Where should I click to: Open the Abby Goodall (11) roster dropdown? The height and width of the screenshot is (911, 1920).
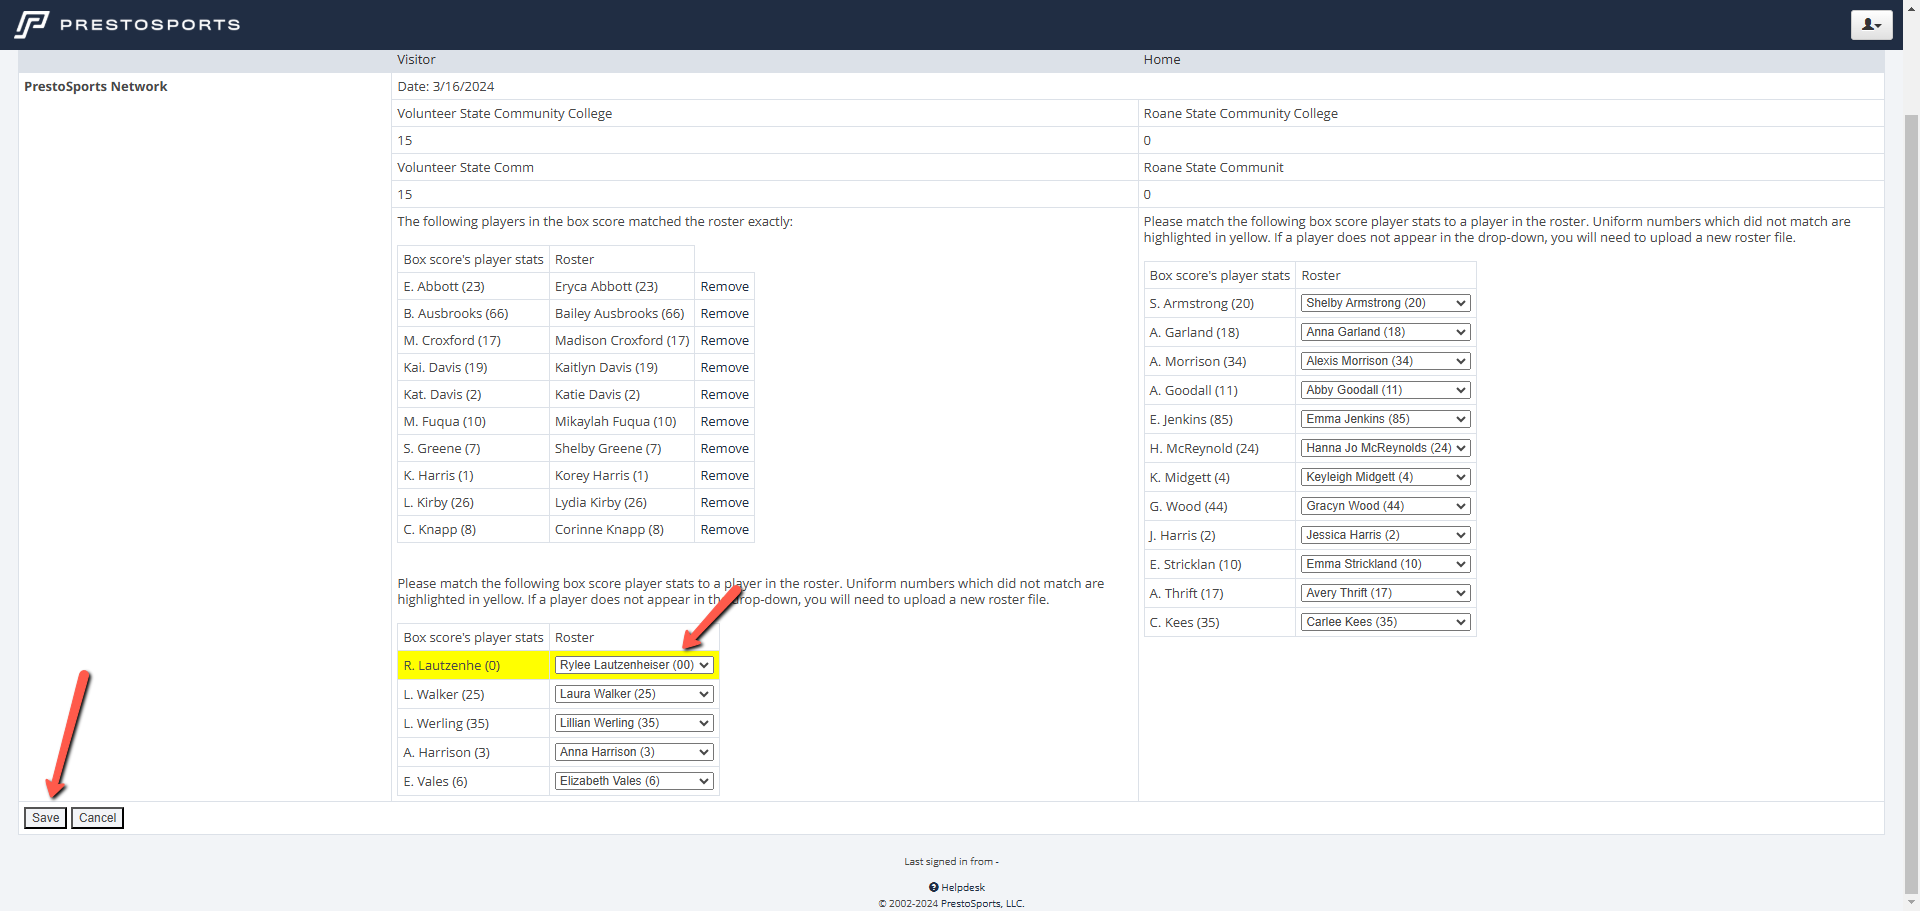1385,390
